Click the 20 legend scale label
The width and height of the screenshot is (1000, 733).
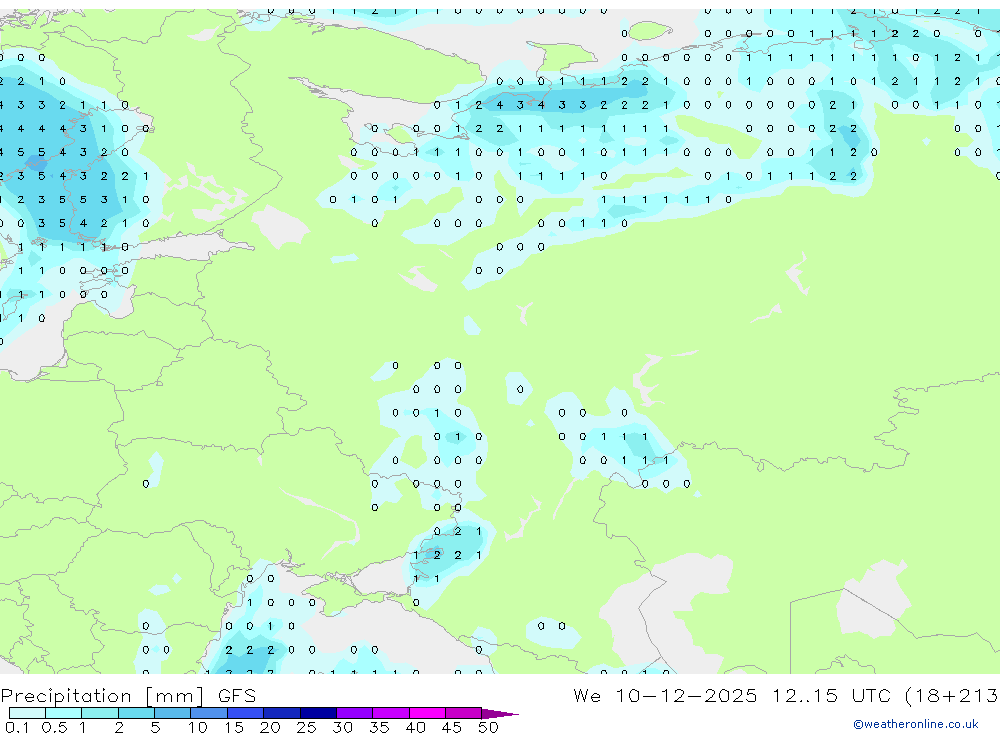[270, 727]
